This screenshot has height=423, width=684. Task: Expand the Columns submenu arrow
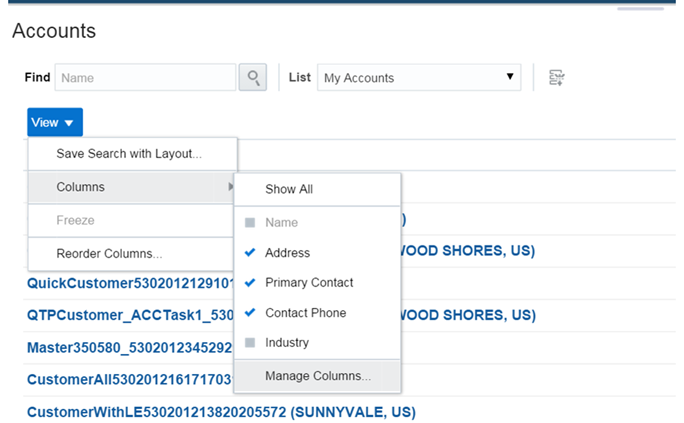coord(231,187)
